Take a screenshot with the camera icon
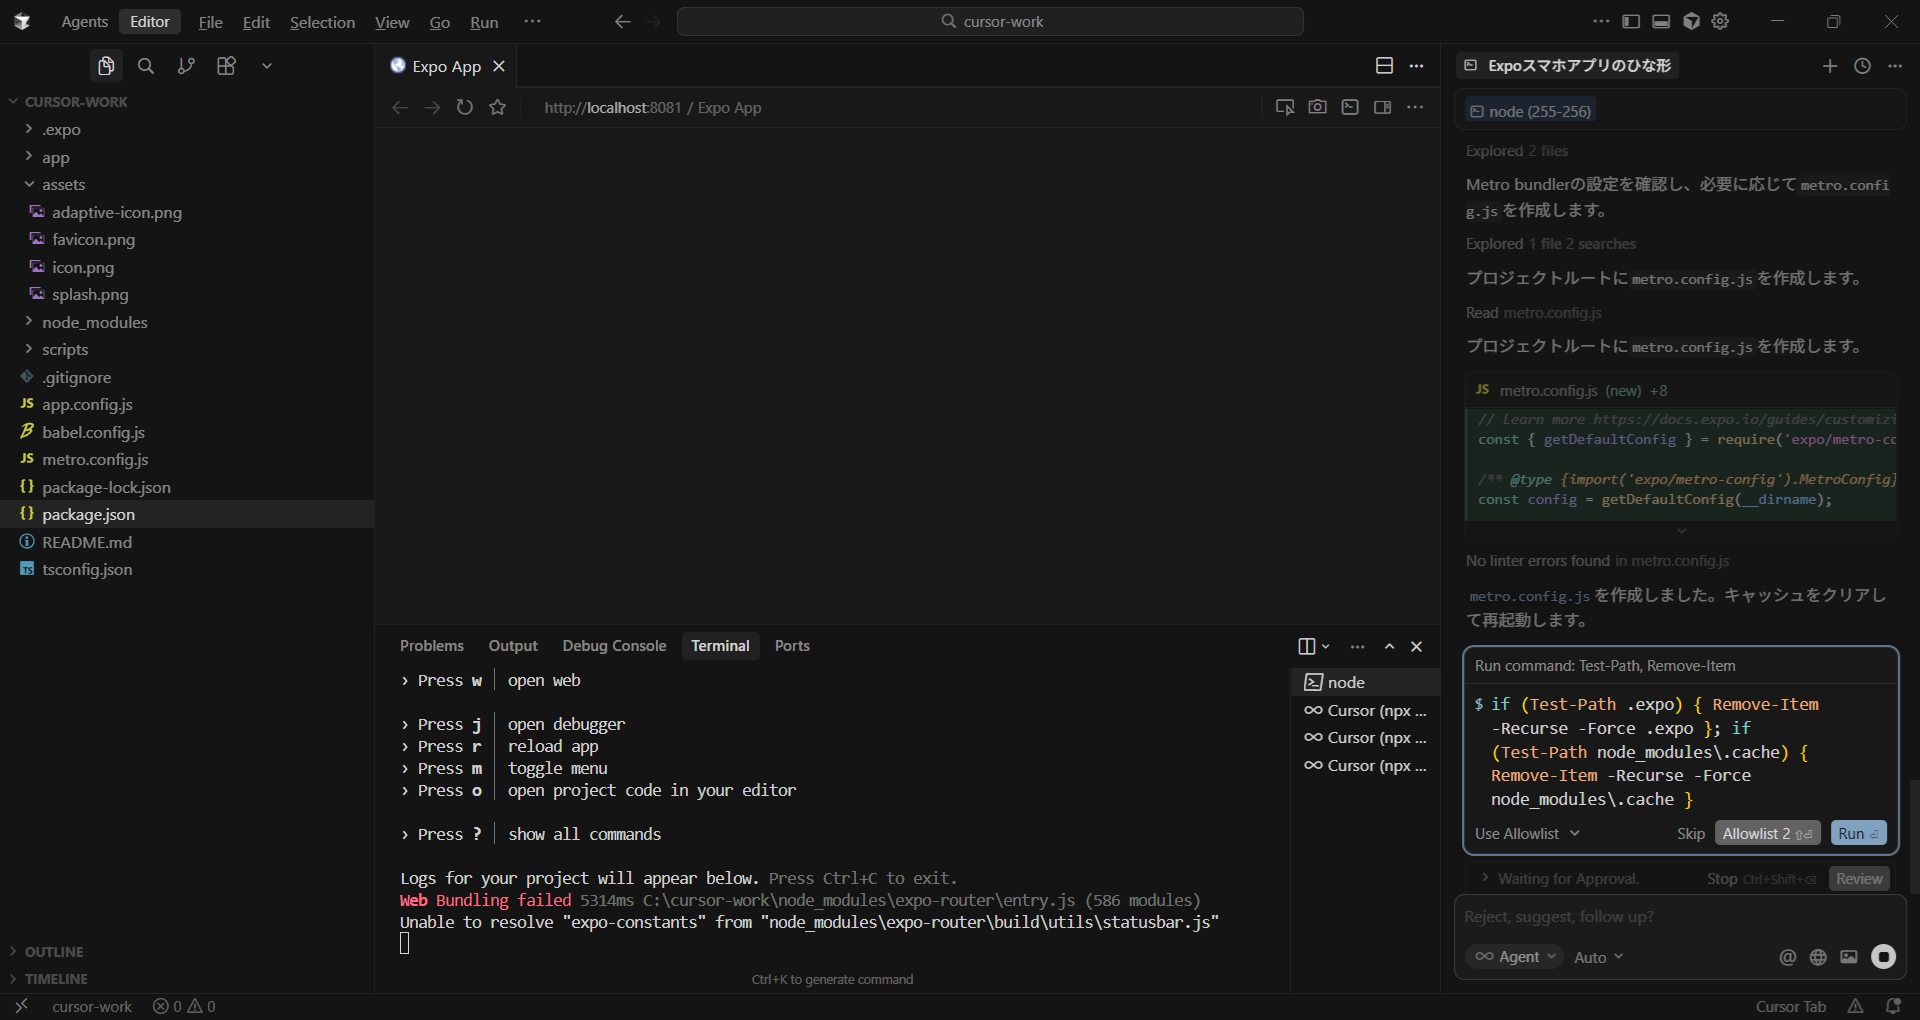The height and width of the screenshot is (1020, 1920). [1317, 107]
